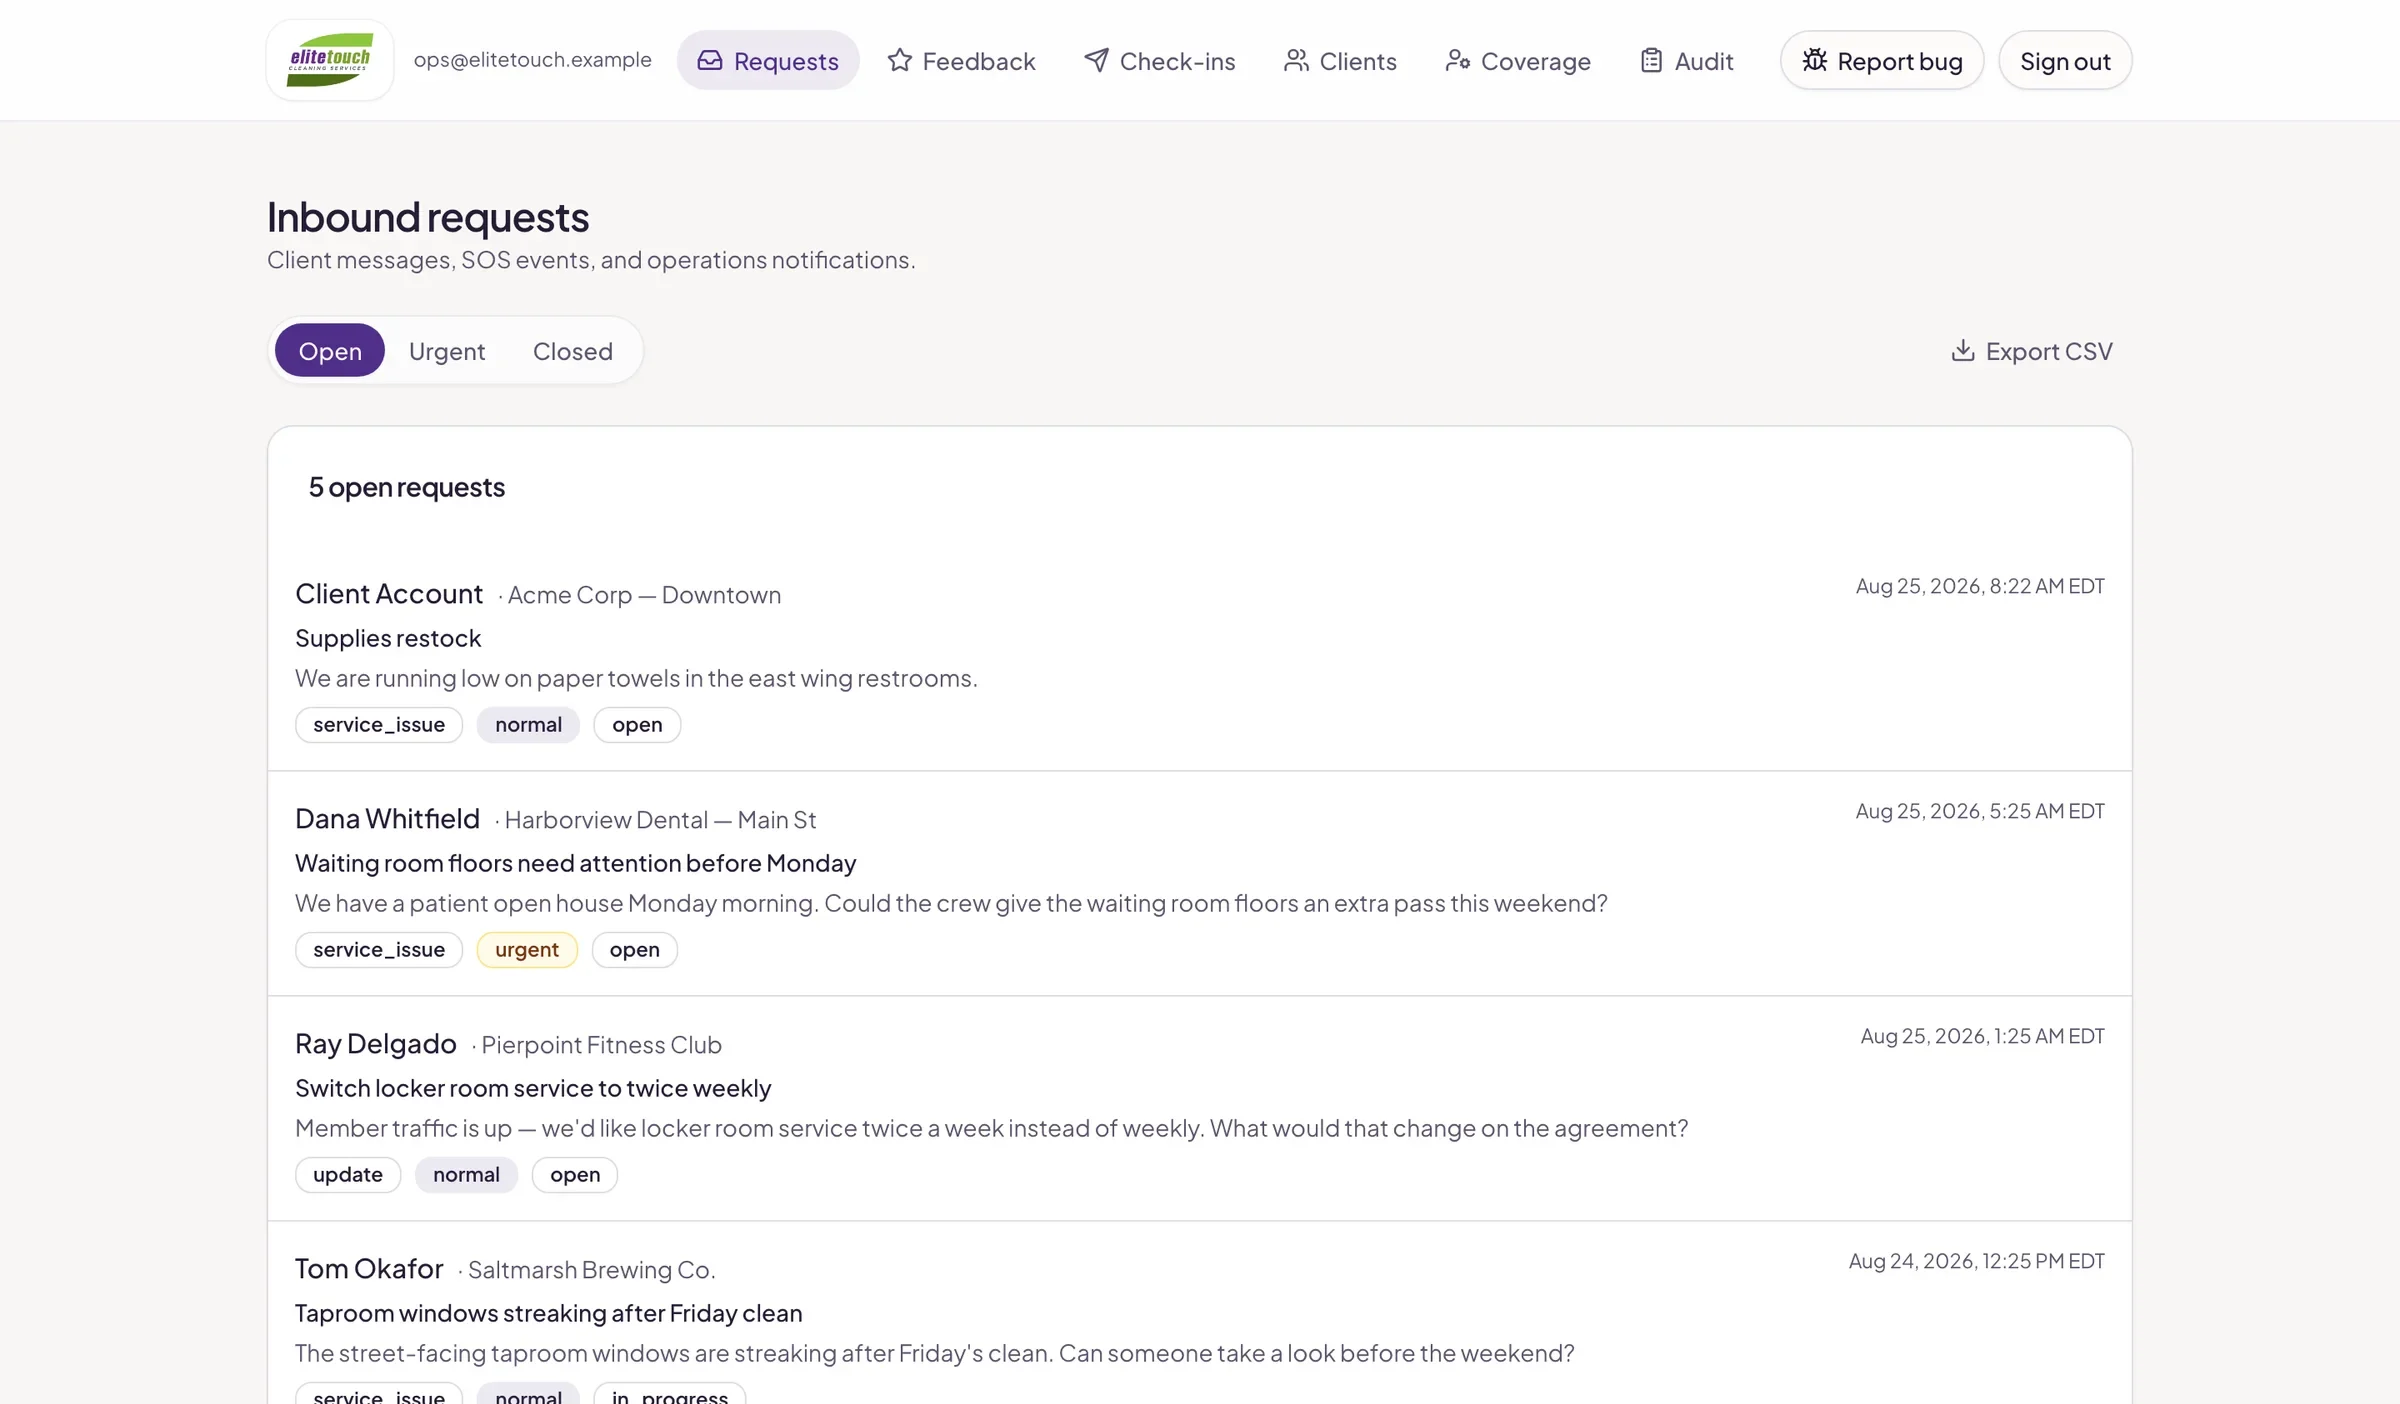Click the normal tag on Supplies restock request
Image resolution: width=2400 pixels, height=1404 pixels.
pos(528,725)
